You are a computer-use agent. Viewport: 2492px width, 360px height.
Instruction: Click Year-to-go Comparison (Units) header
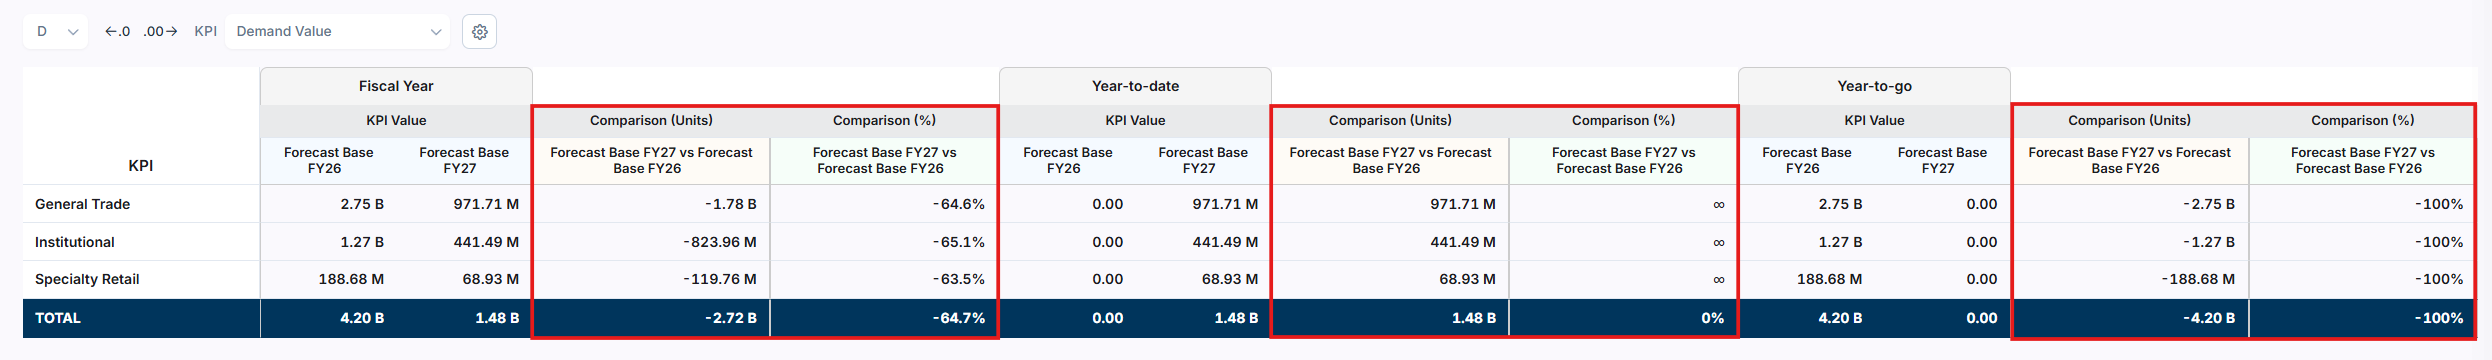tap(2129, 120)
